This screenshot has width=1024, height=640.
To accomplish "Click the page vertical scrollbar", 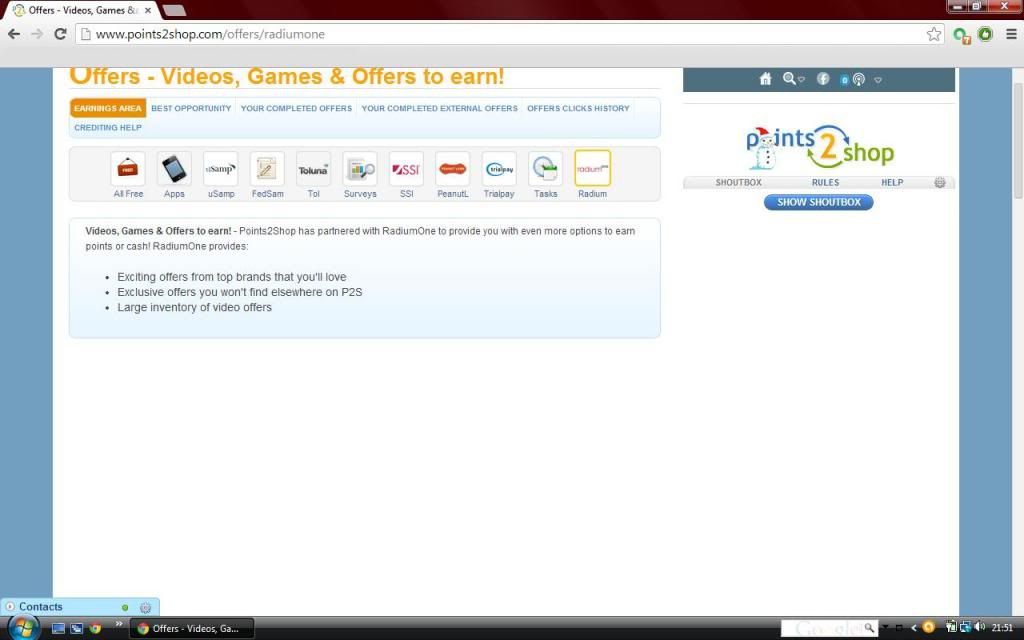I will pos(1018,140).
